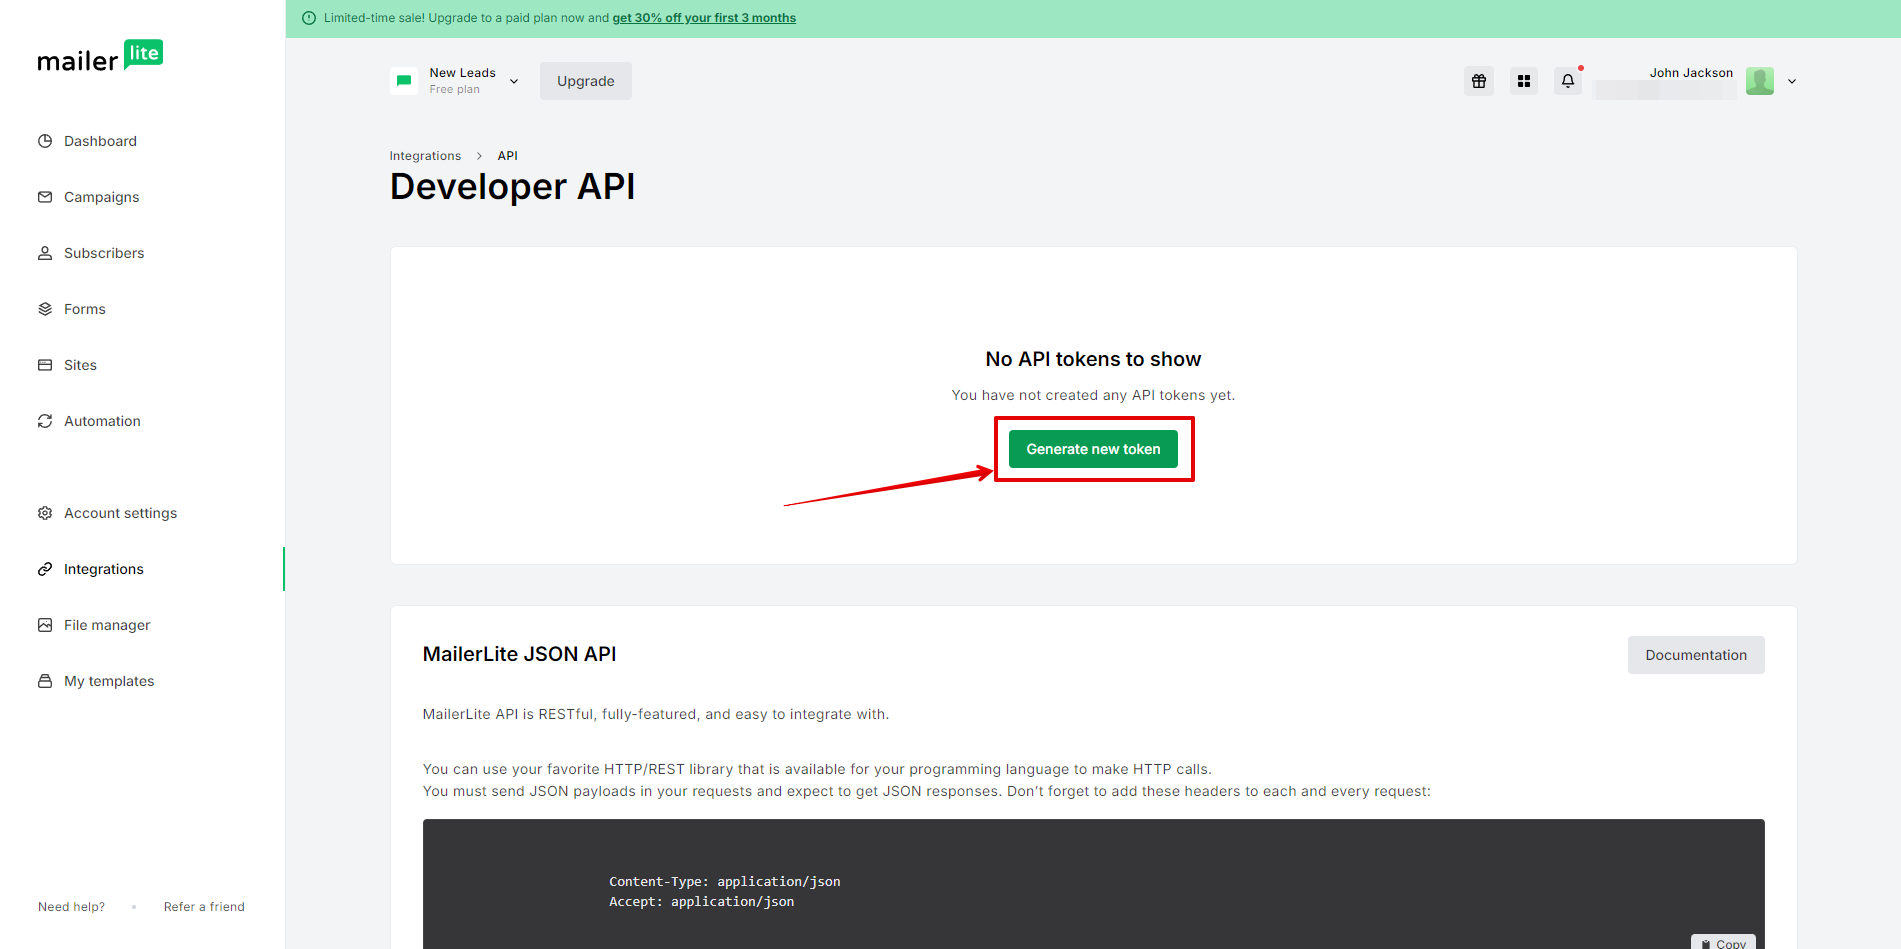
Task: Click the No API tokens to show text
Action: point(1093,359)
